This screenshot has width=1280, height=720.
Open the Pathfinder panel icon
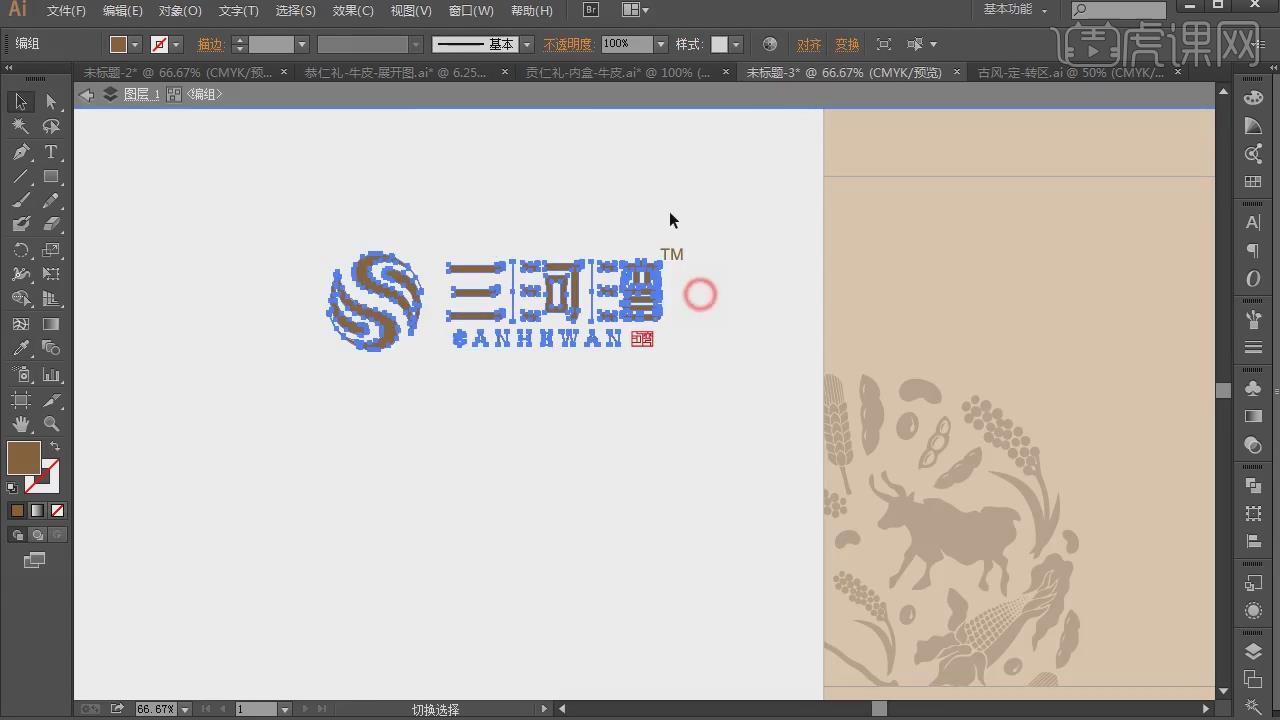[x=1253, y=486]
